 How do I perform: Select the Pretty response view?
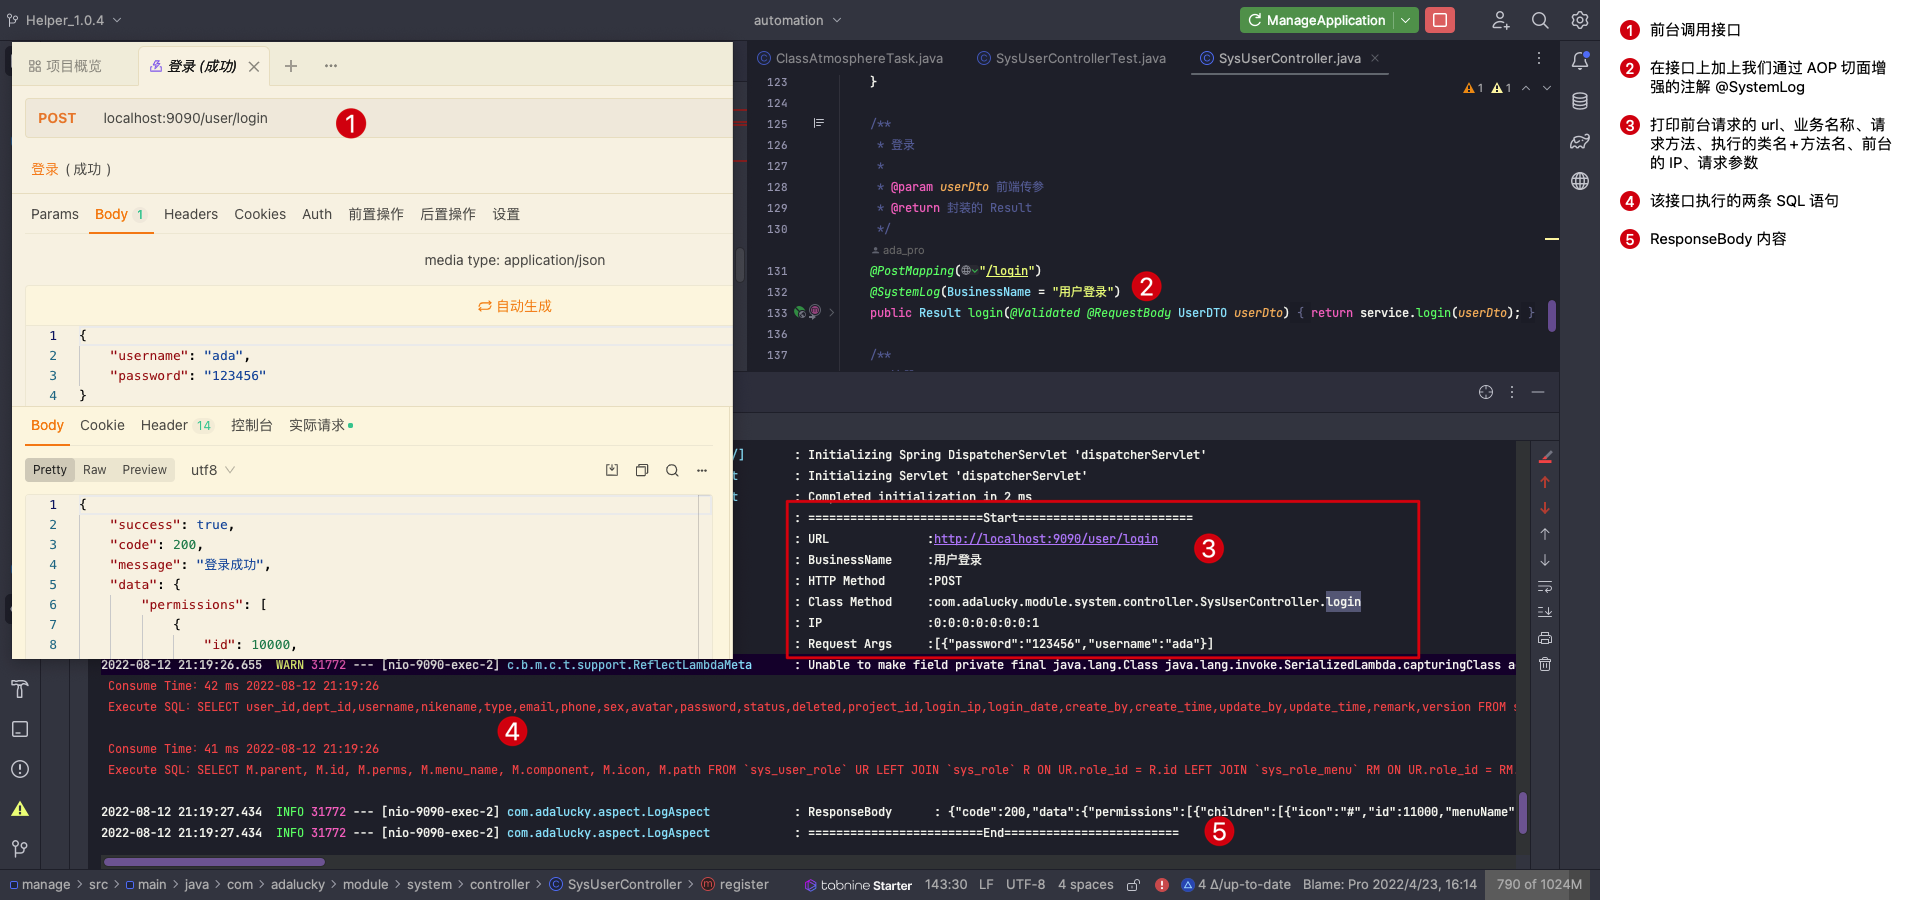coord(49,470)
